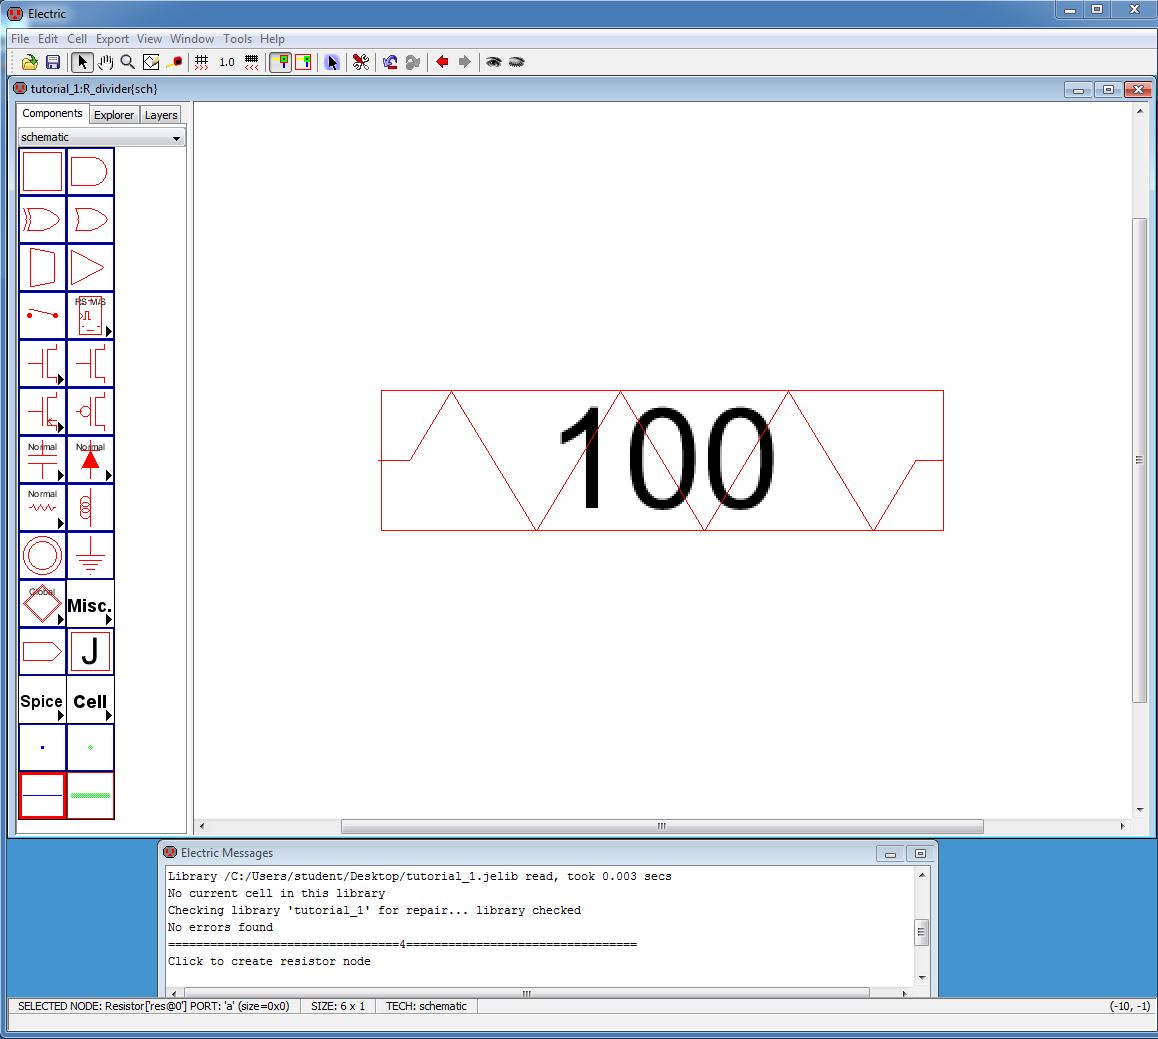Select the Zoom magnifier tool
1158x1039 pixels.
coord(128,62)
